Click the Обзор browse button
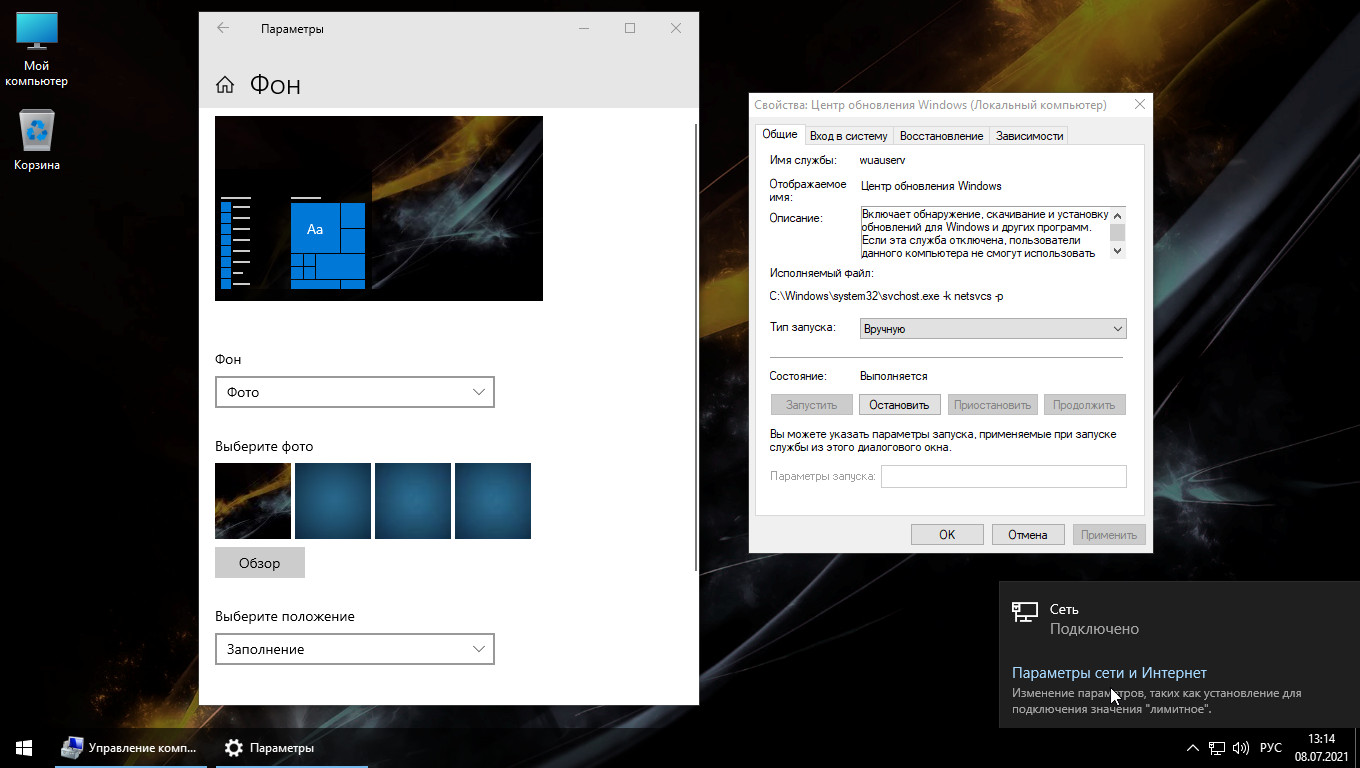Viewport: 1360px width, 768px height. (260, 563)
